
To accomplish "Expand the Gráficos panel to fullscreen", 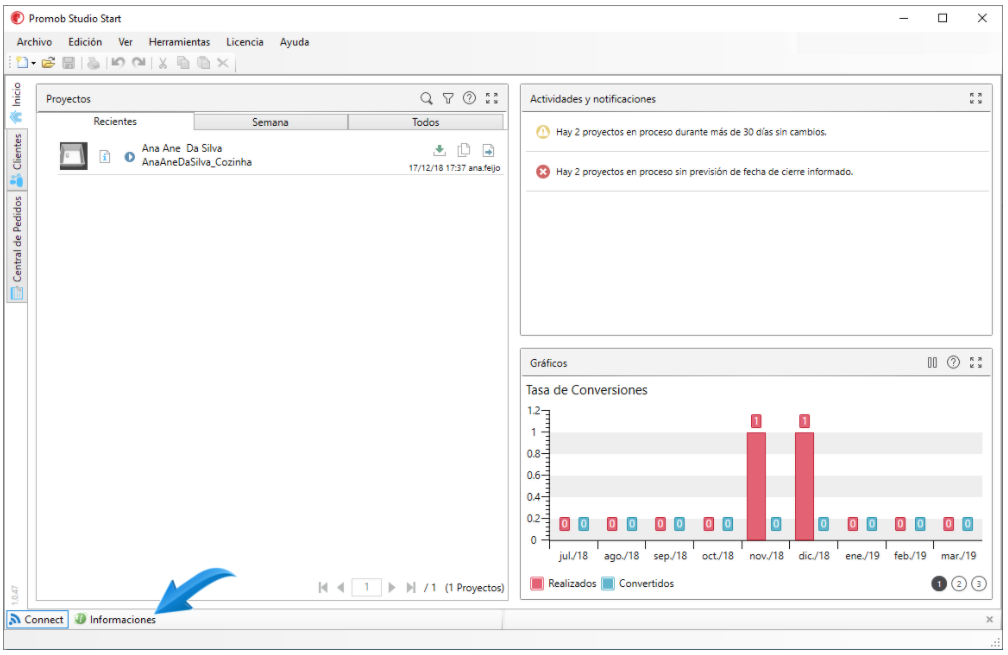I will point(976,363).
